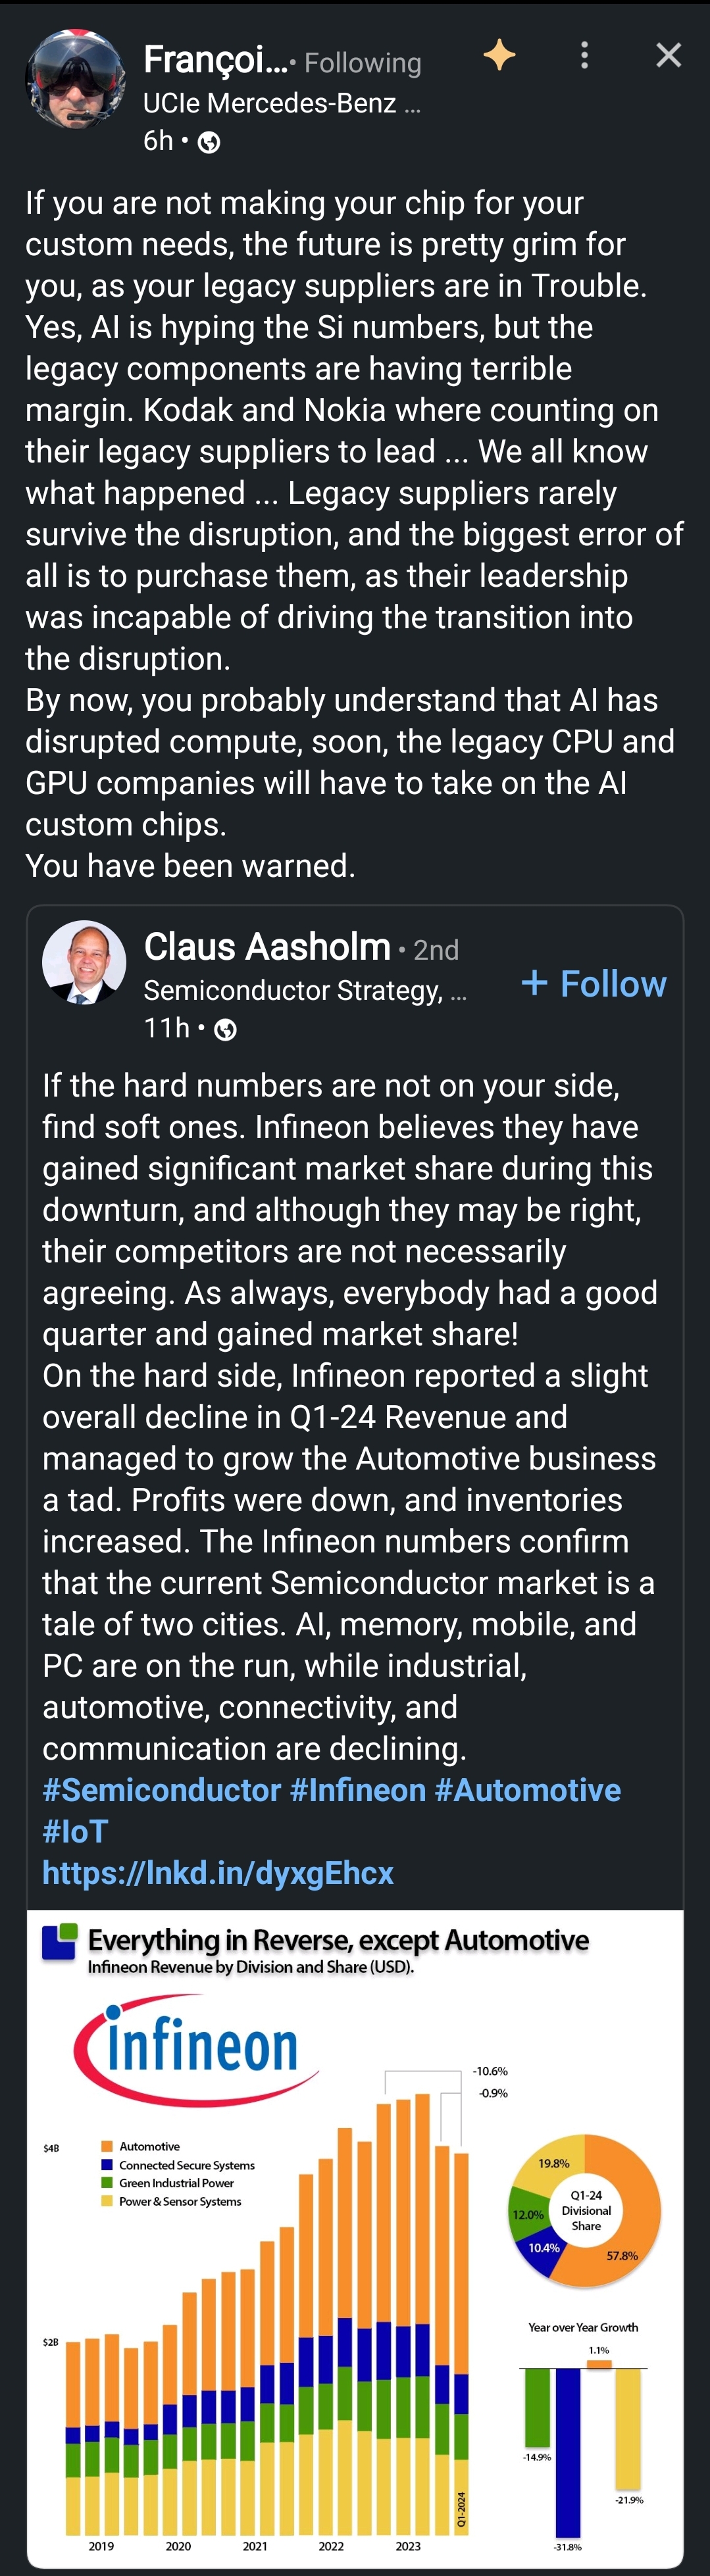Viewport: 710px width, 2576px height.
Task: Expand truncated headline Semiconductor Strategy
Action: [x=305, y=990]
